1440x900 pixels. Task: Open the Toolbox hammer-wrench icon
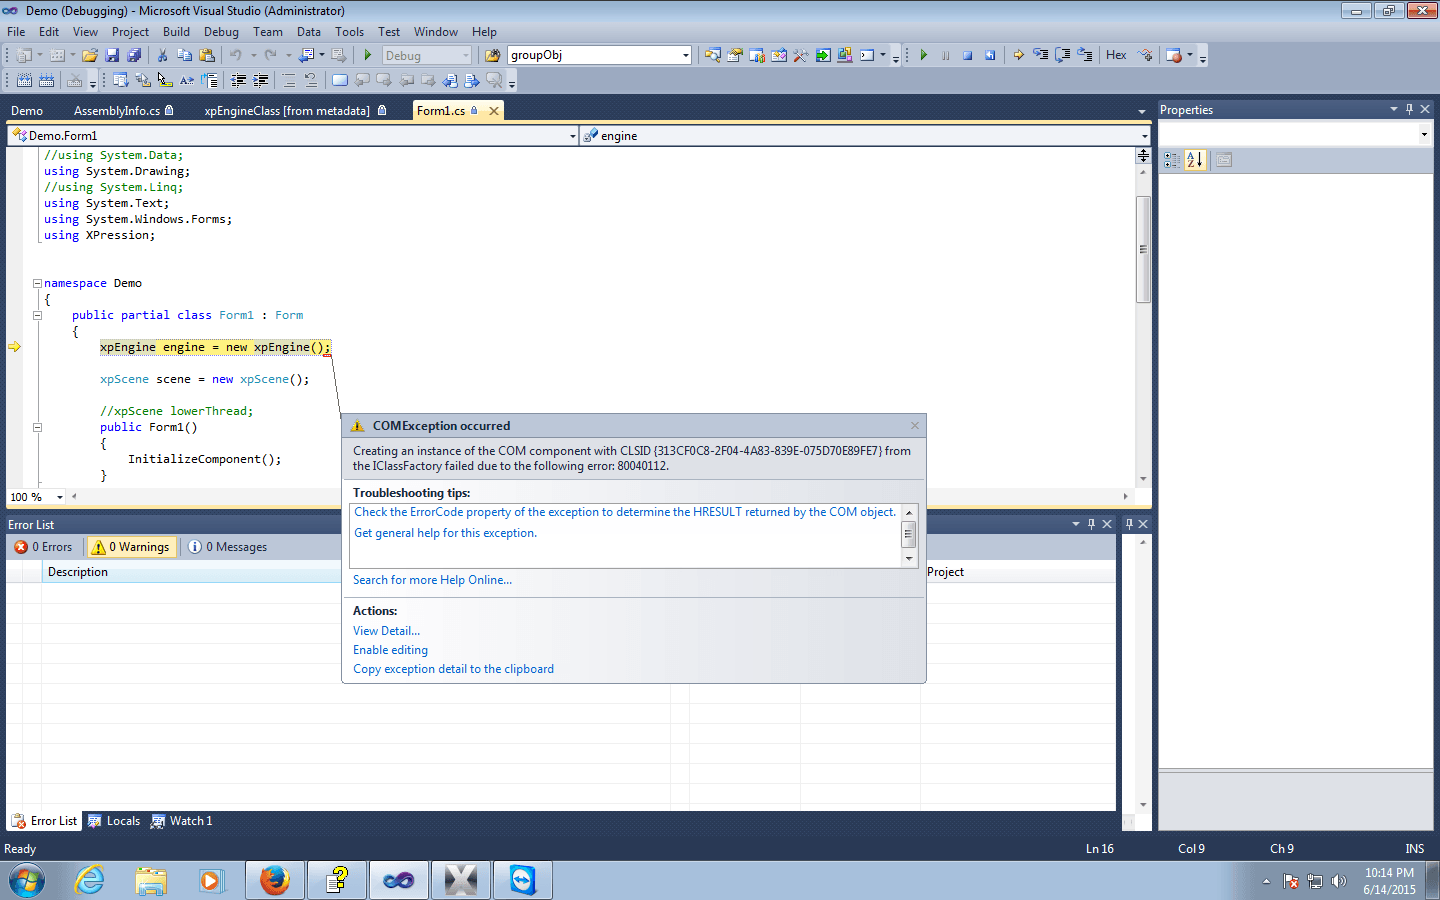(x=801, y=55)
